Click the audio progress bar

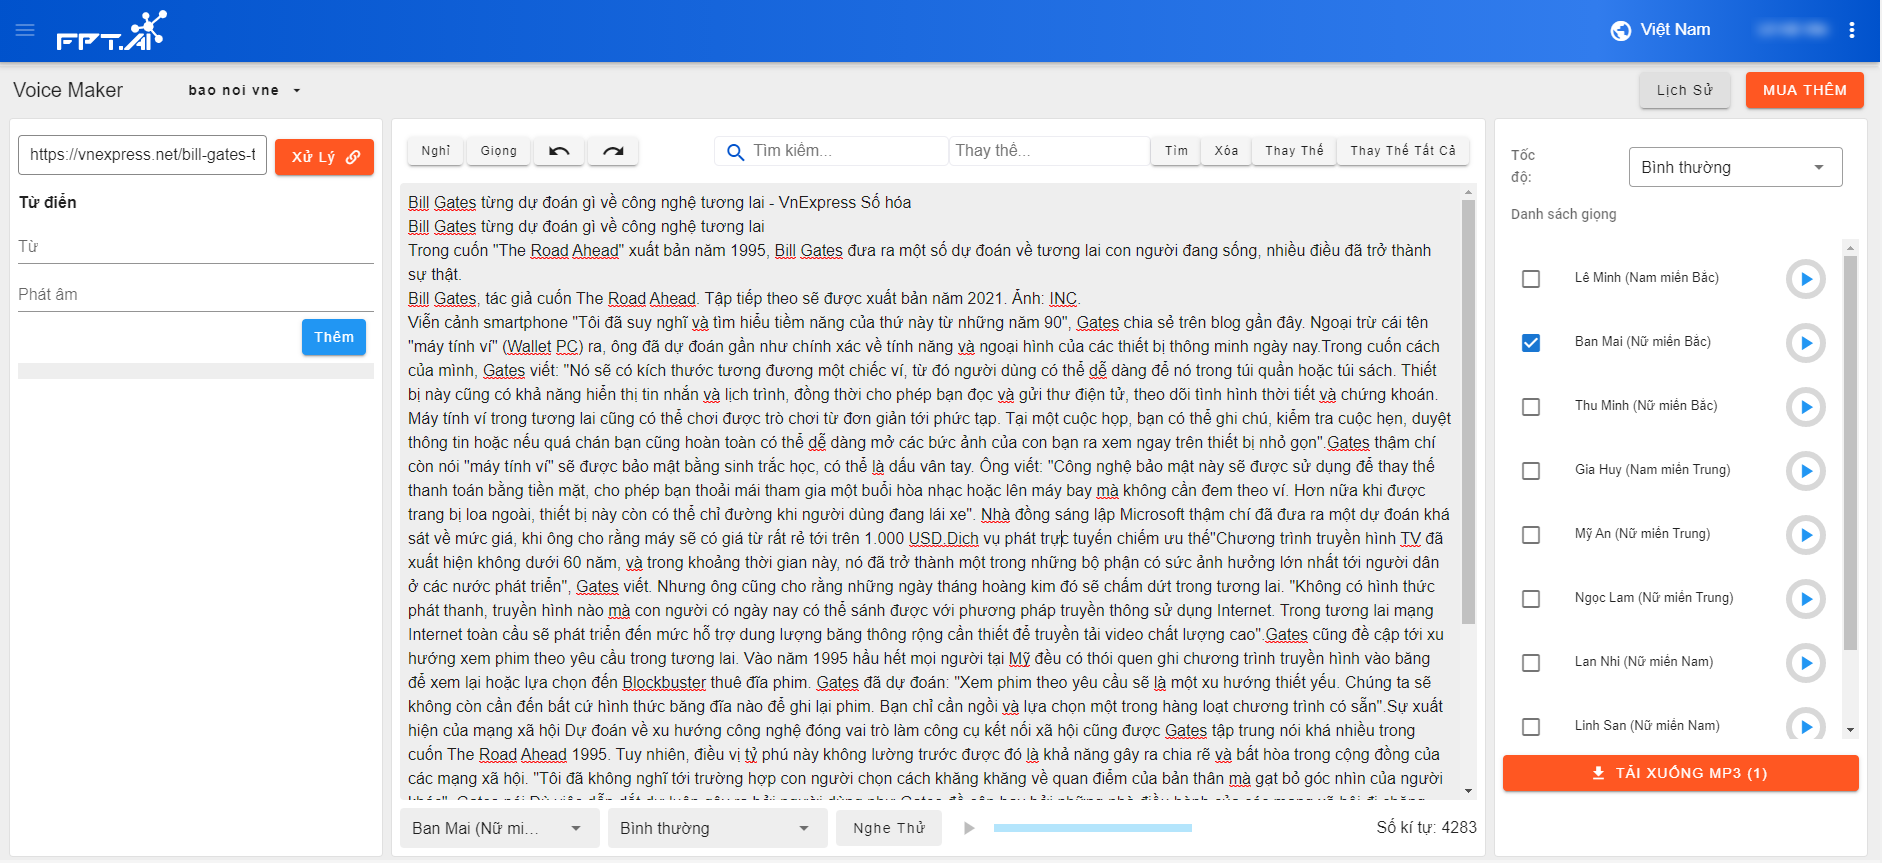(x=1093, y=828)
